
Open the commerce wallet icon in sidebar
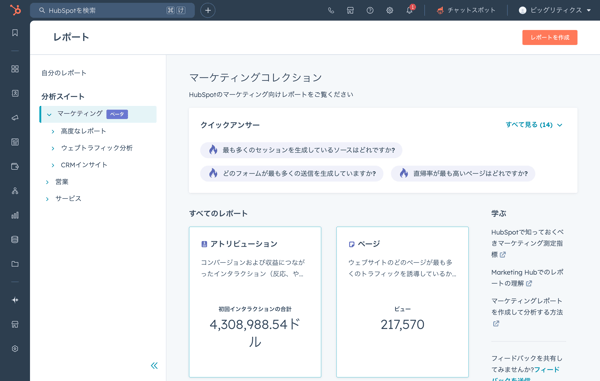tap(15, 166)
